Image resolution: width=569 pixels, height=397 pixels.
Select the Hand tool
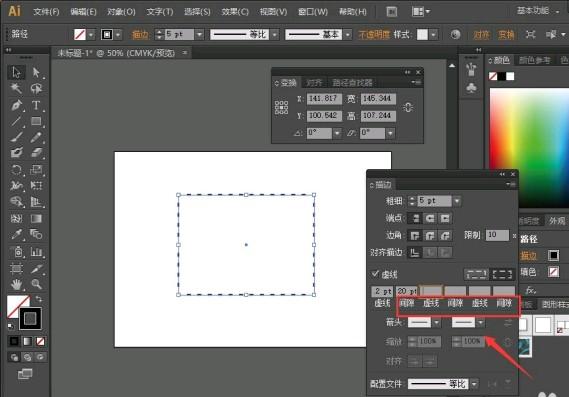click(x=16, y=284)
